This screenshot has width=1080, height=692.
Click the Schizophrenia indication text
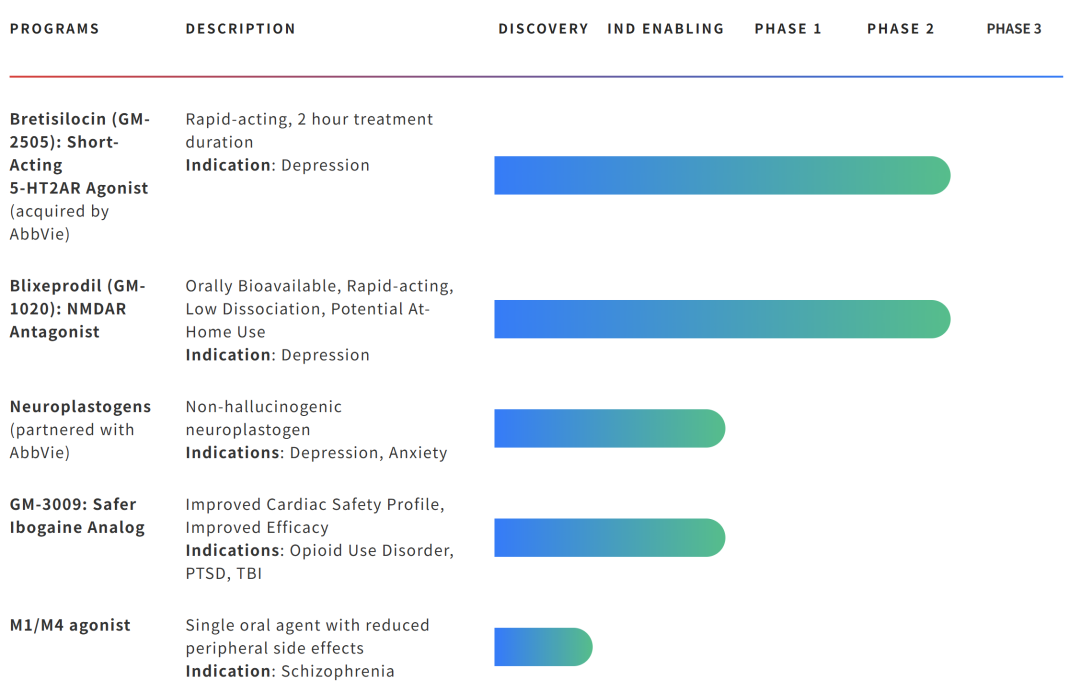337,671
